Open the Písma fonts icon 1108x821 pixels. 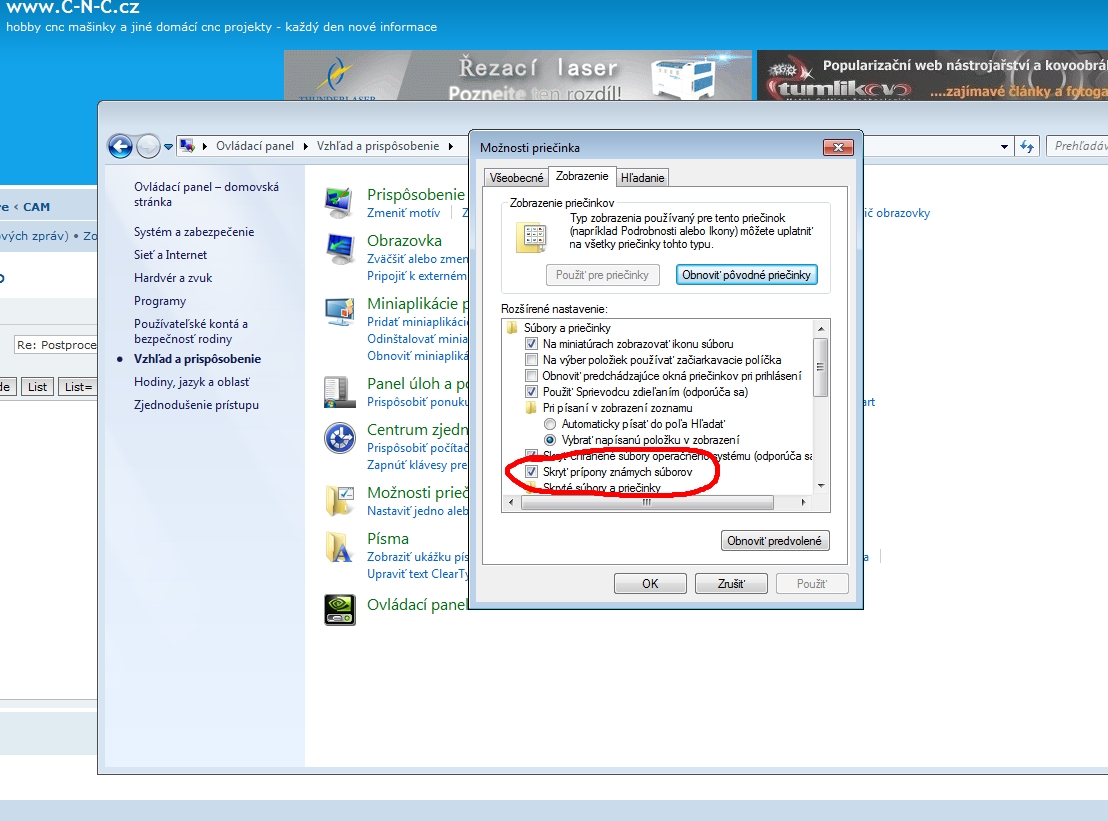[339, 547]
